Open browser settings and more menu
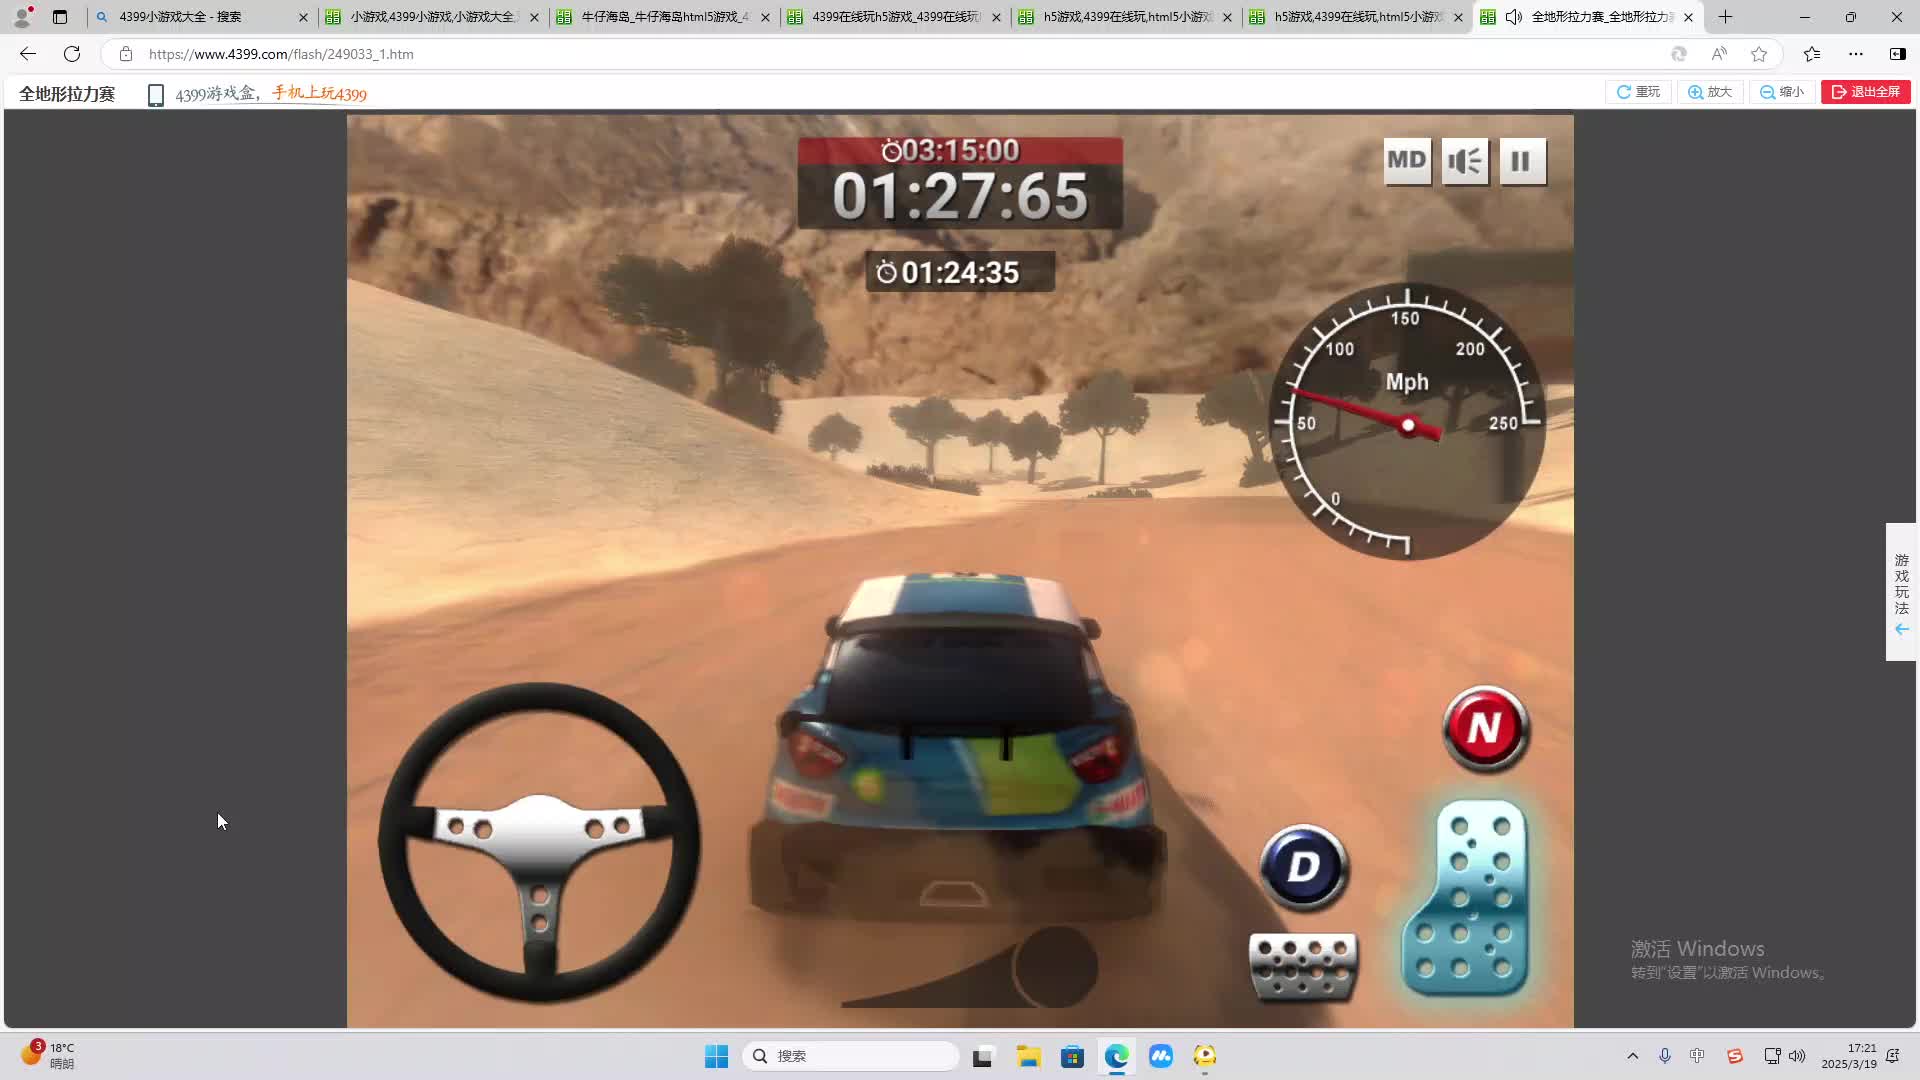Viewport: 1920px width, 1080px height. pos(1855,54)
